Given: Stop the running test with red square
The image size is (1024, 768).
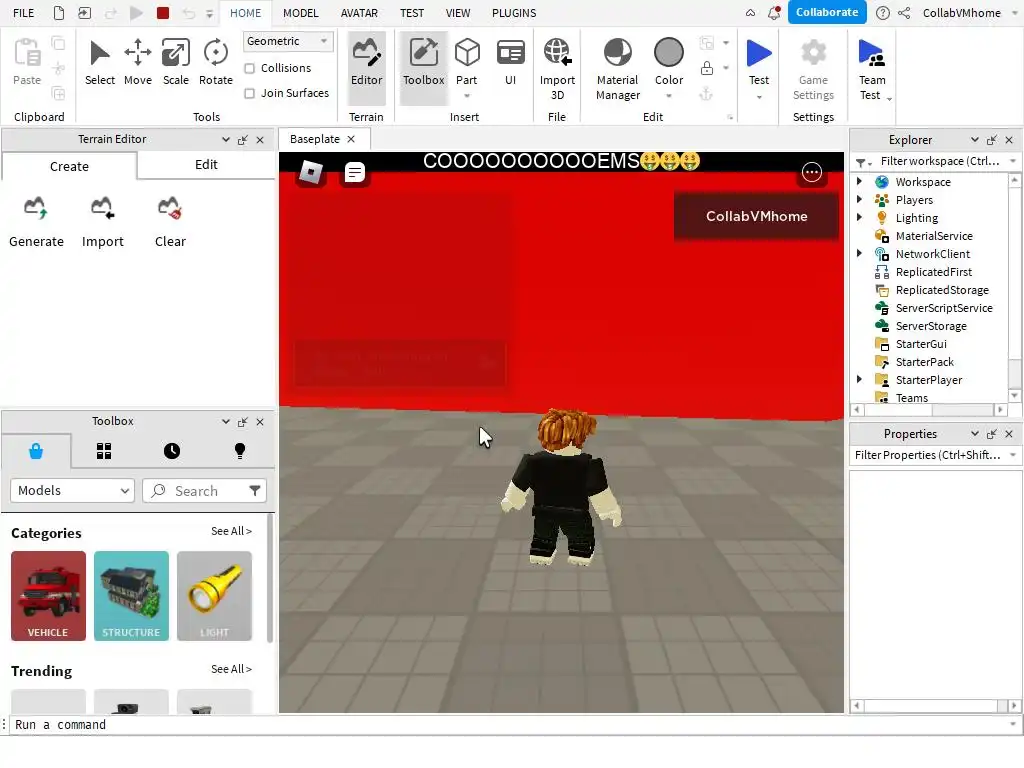Looking at the screenshot, I should (x=163, y=12).
